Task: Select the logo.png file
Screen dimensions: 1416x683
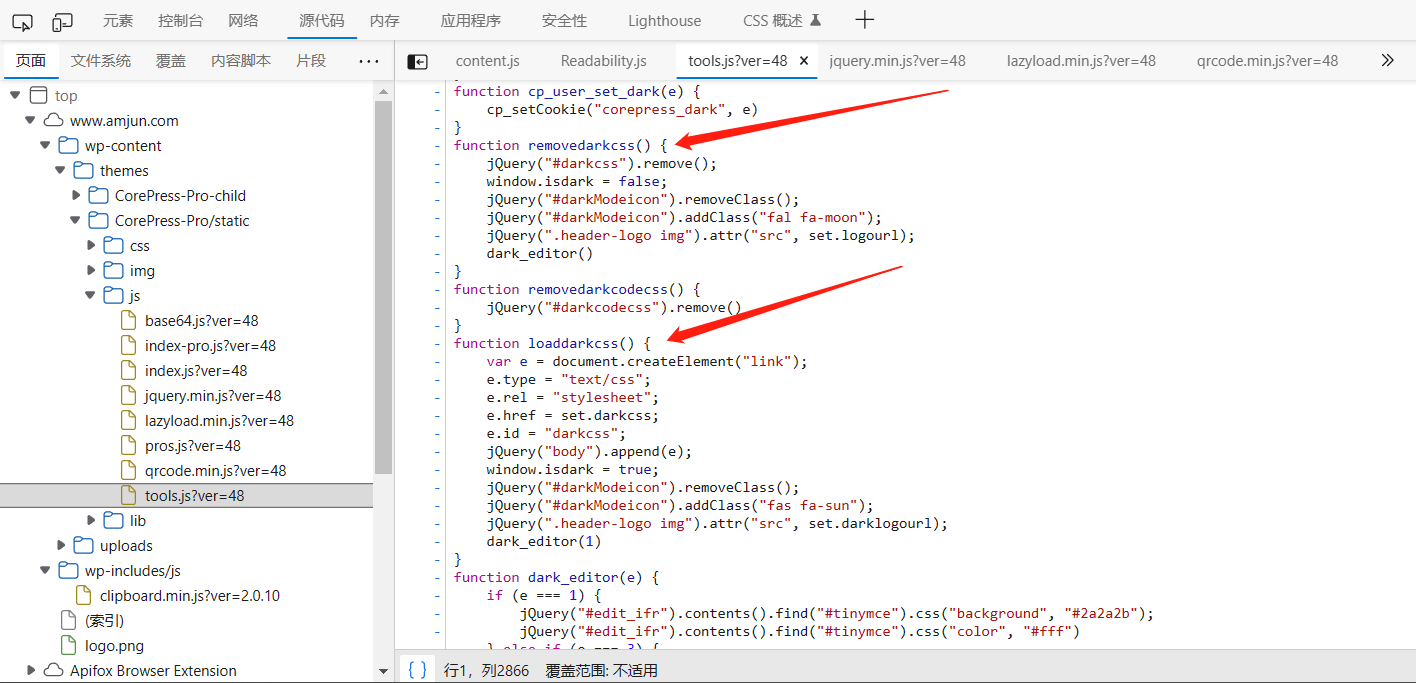Action: tap(114, 646)
